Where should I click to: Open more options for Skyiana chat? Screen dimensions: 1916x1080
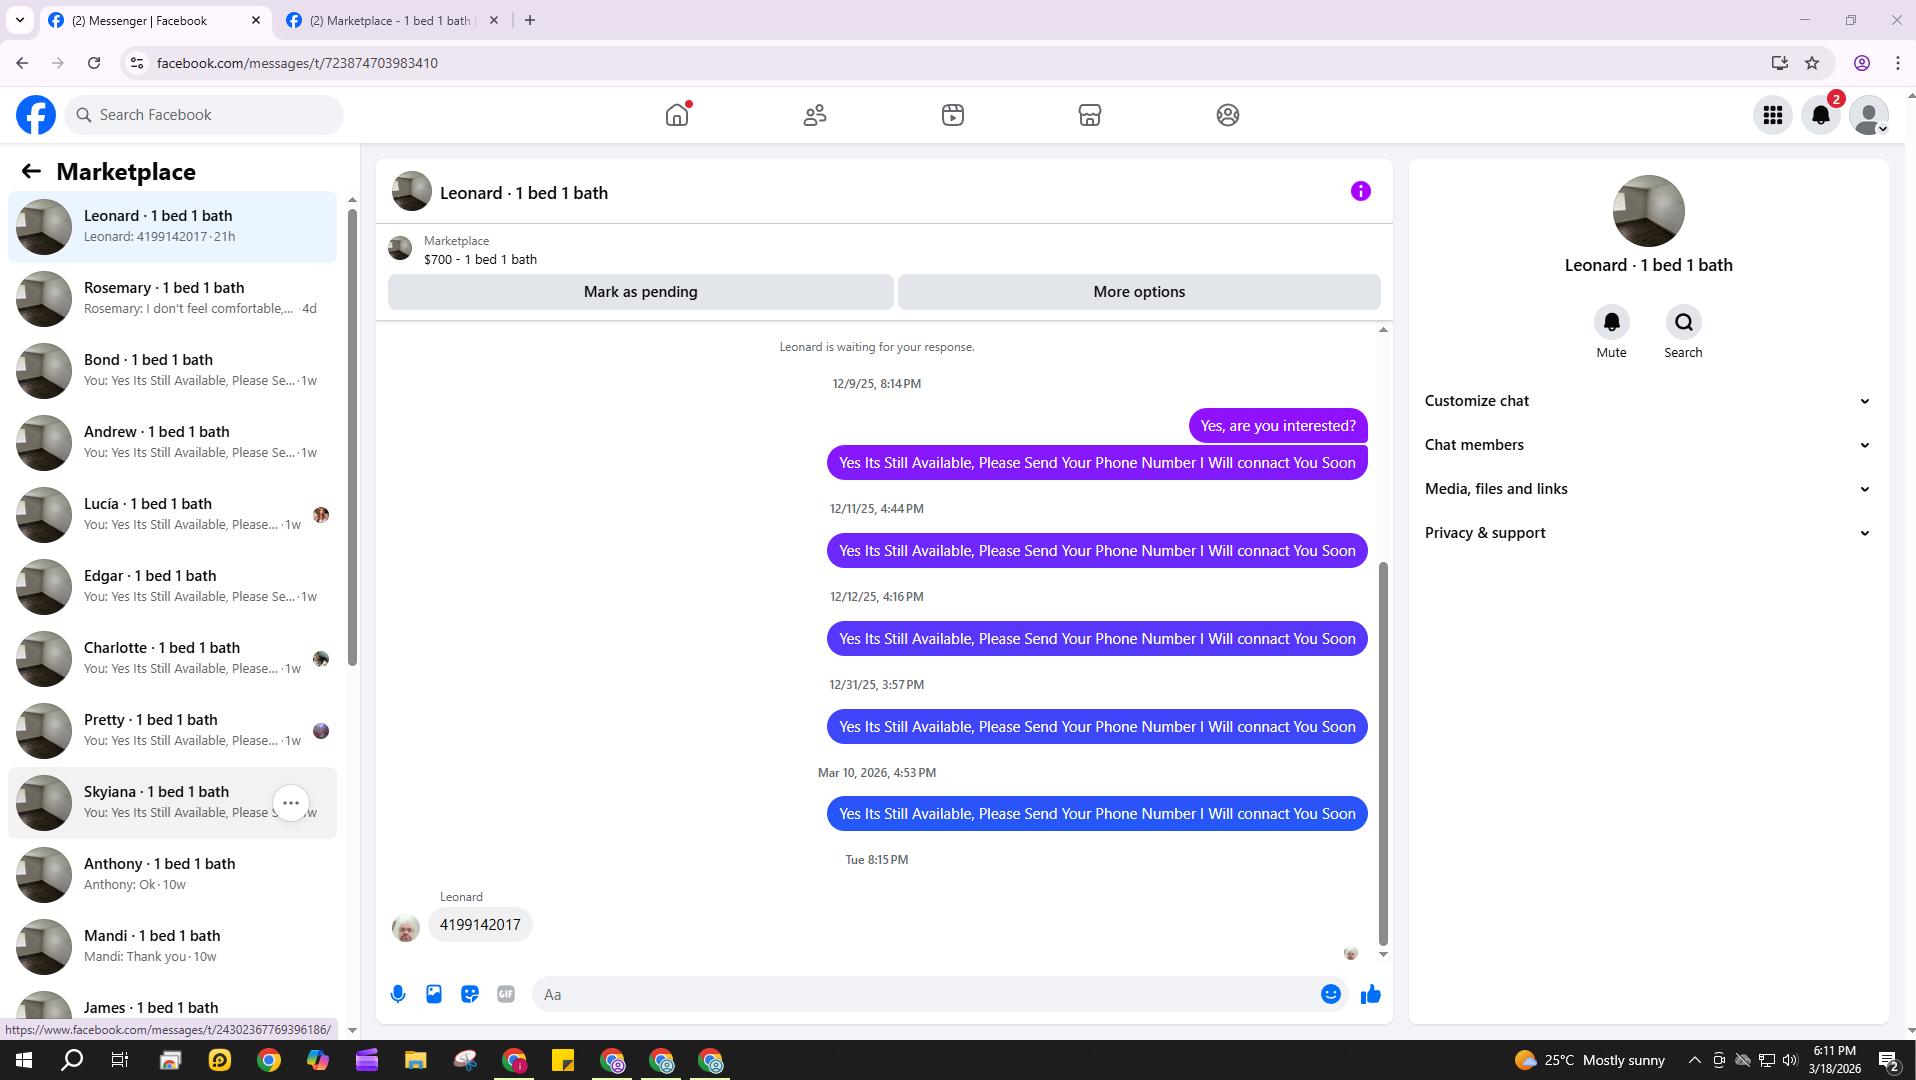point(291,803)
